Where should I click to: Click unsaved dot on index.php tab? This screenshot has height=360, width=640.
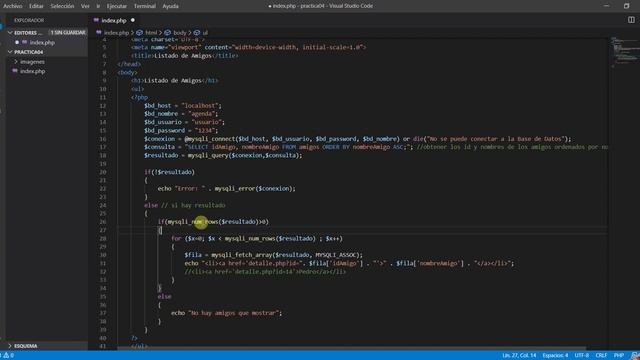[x=133, y=20]
